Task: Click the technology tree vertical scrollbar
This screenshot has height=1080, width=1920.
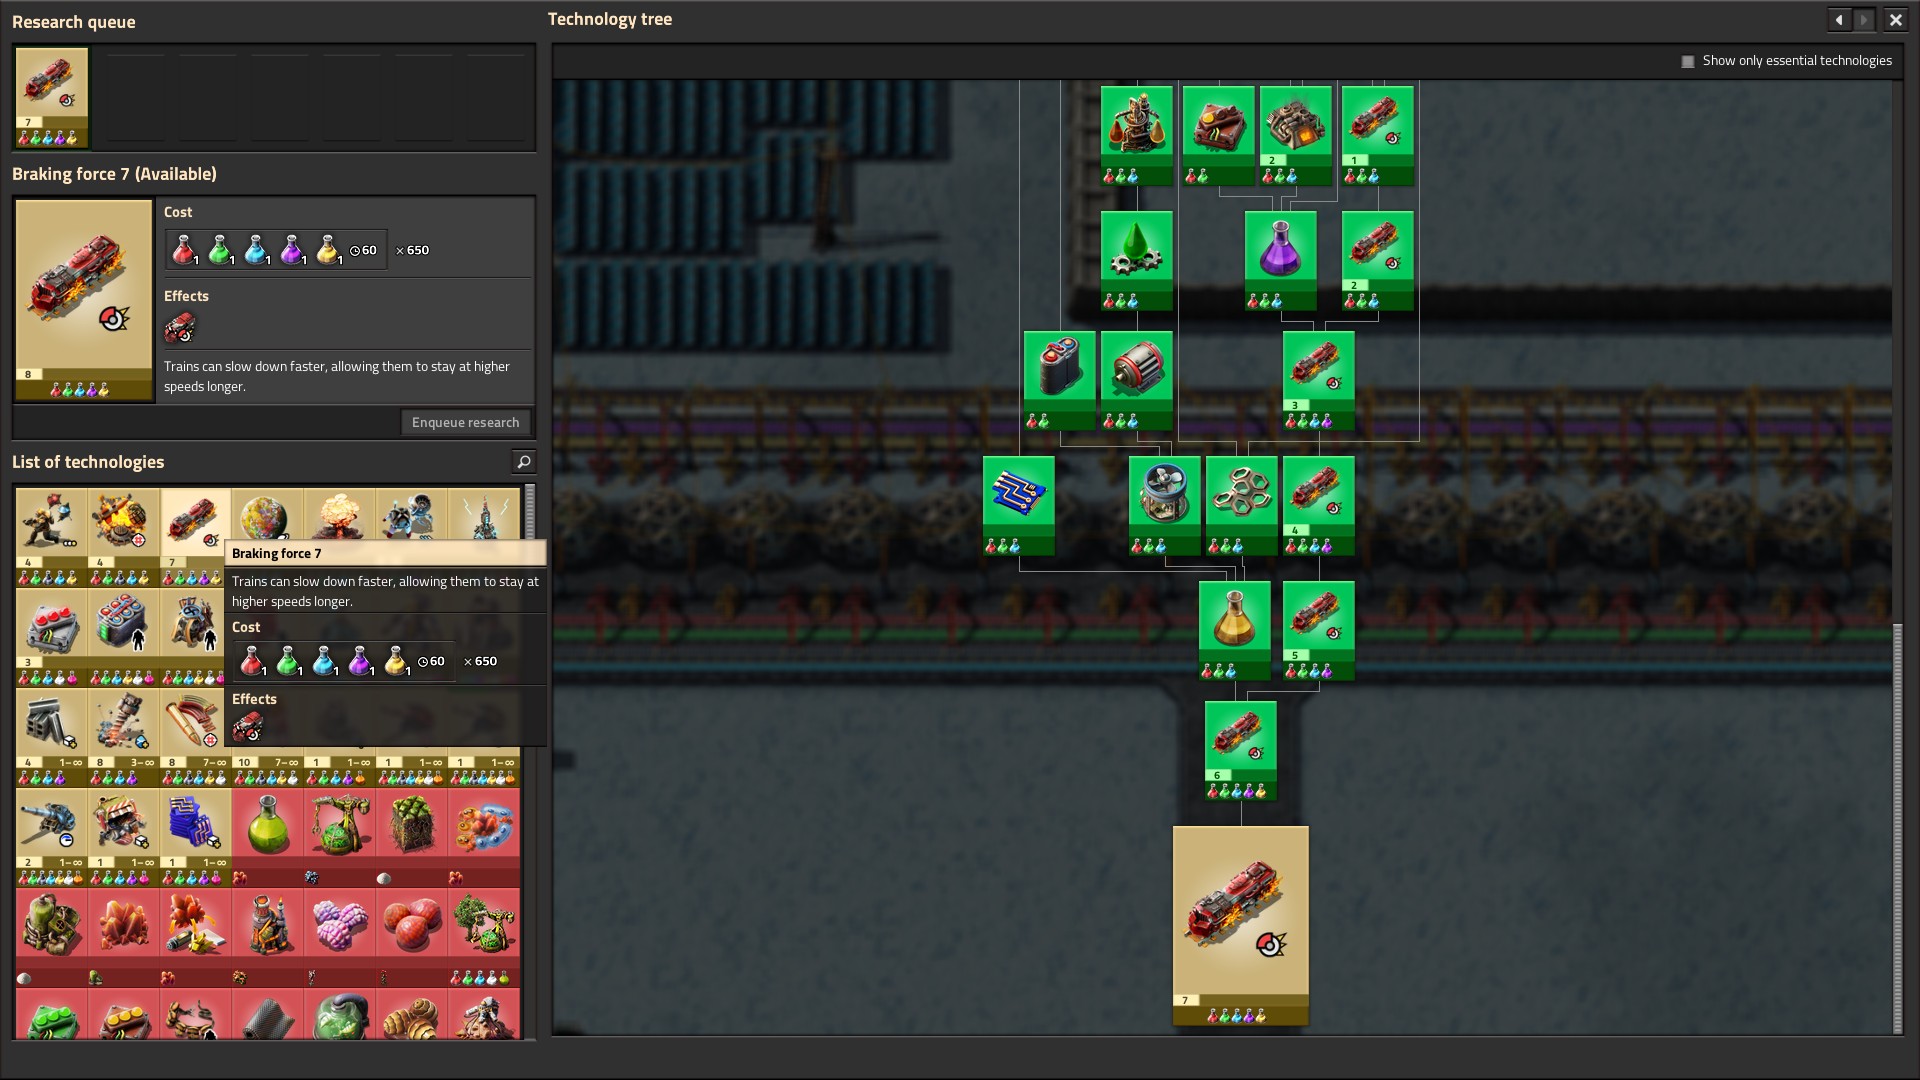Action: coord(1897,828)
